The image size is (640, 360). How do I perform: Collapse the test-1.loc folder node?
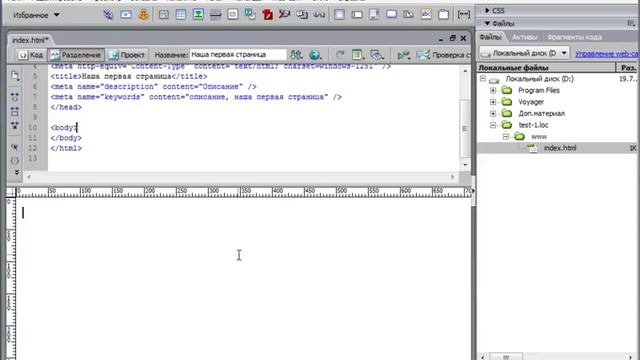493,125
